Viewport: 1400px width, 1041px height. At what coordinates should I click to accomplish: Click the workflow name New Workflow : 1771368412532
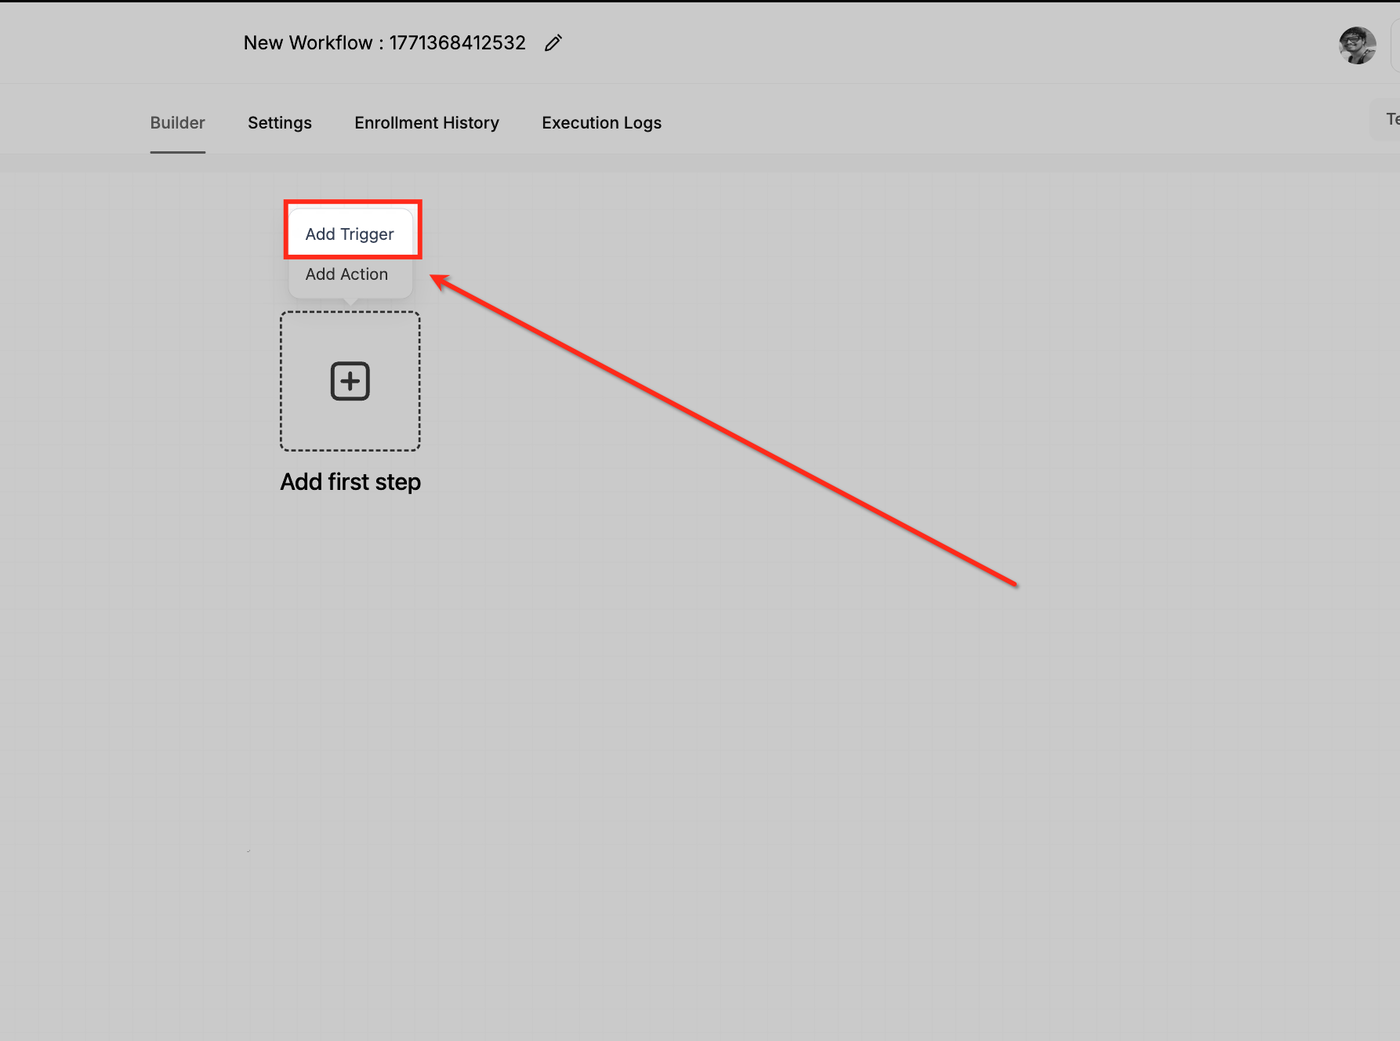point(385,43)
